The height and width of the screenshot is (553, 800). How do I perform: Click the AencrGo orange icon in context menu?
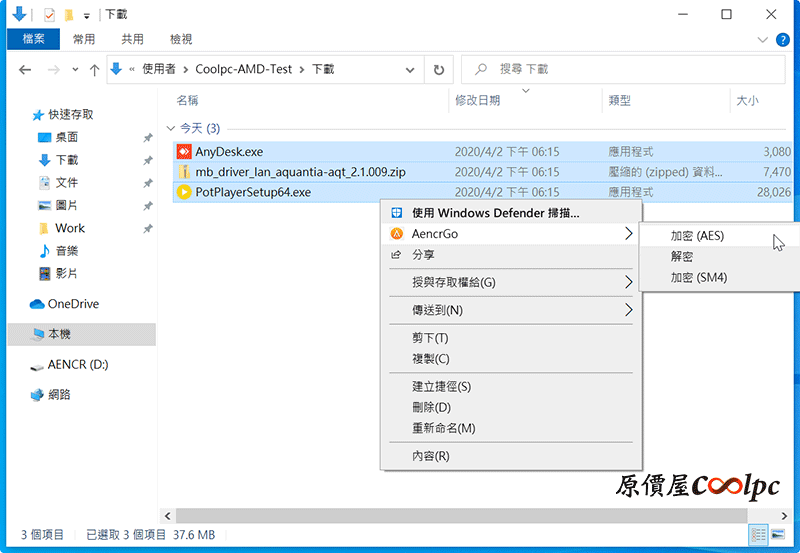coord(397,234)
